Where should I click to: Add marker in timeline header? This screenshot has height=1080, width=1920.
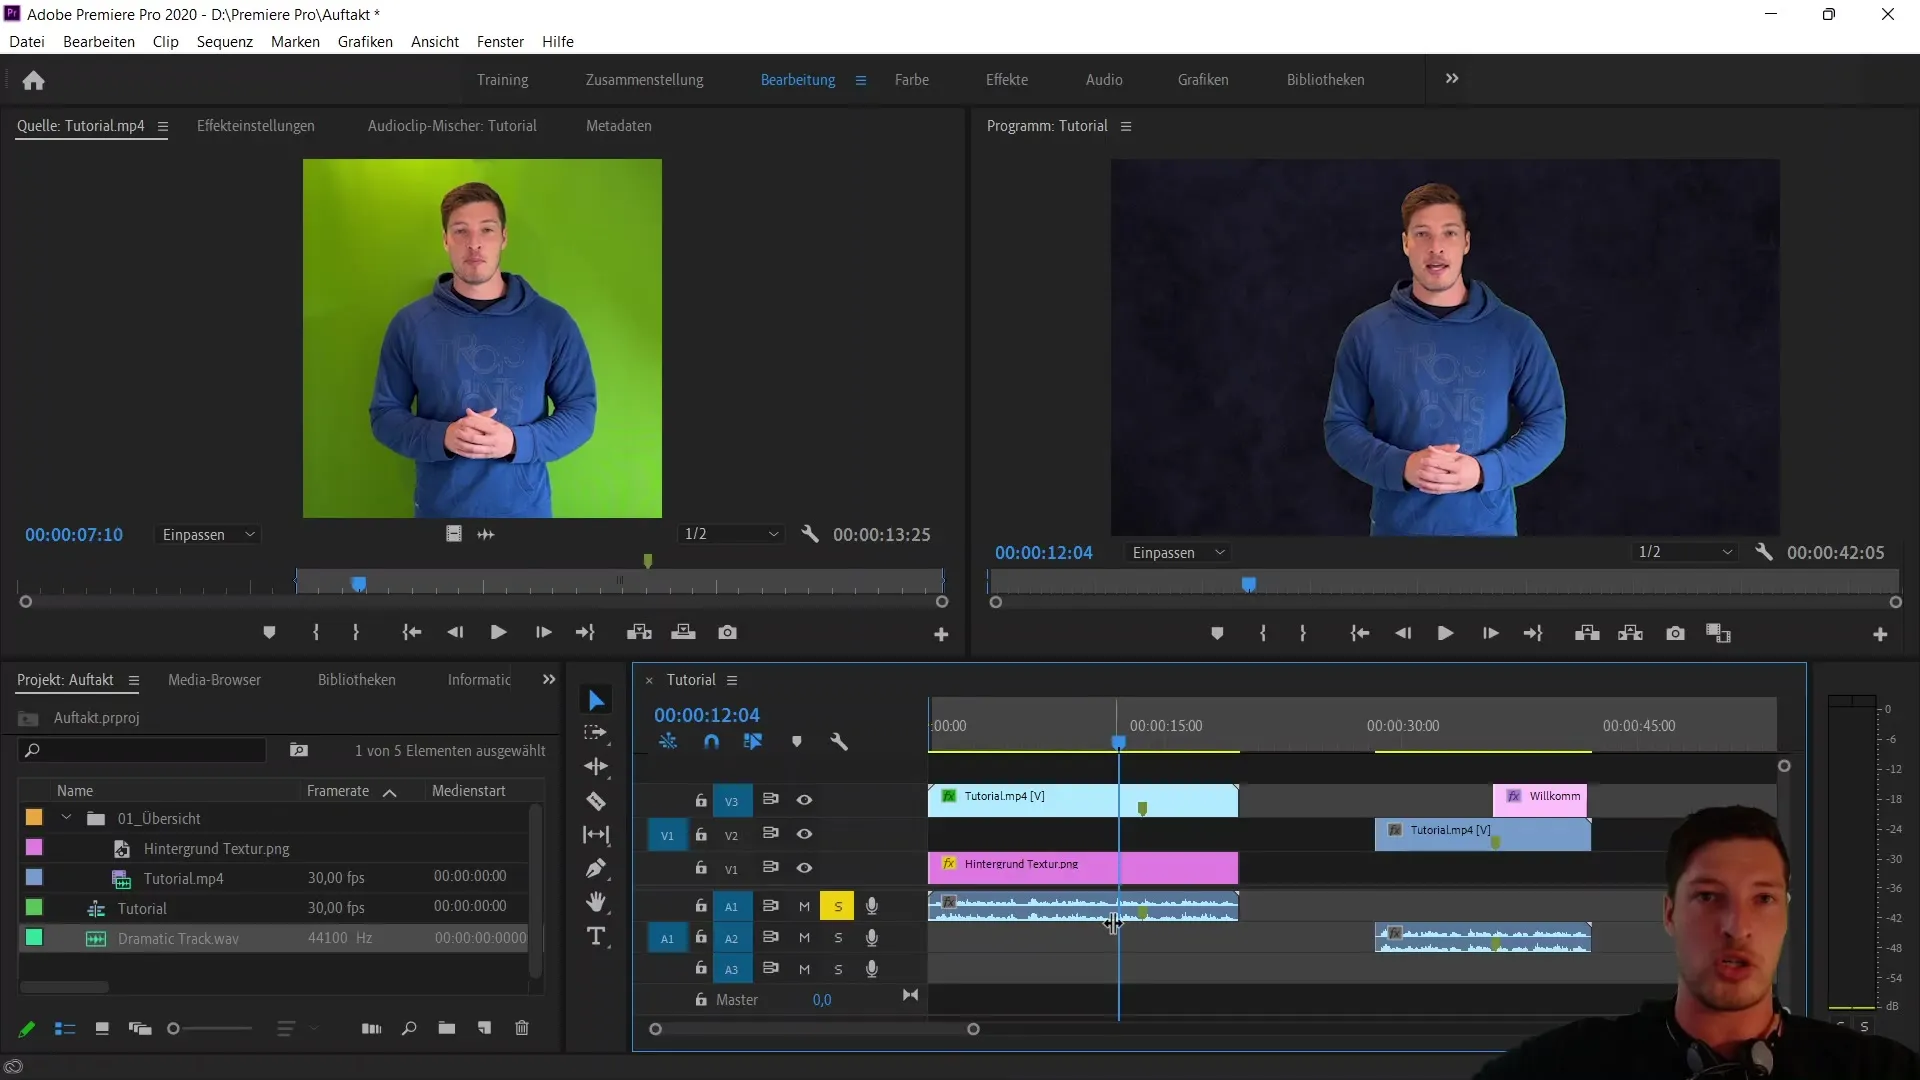(x=797, y=742)
